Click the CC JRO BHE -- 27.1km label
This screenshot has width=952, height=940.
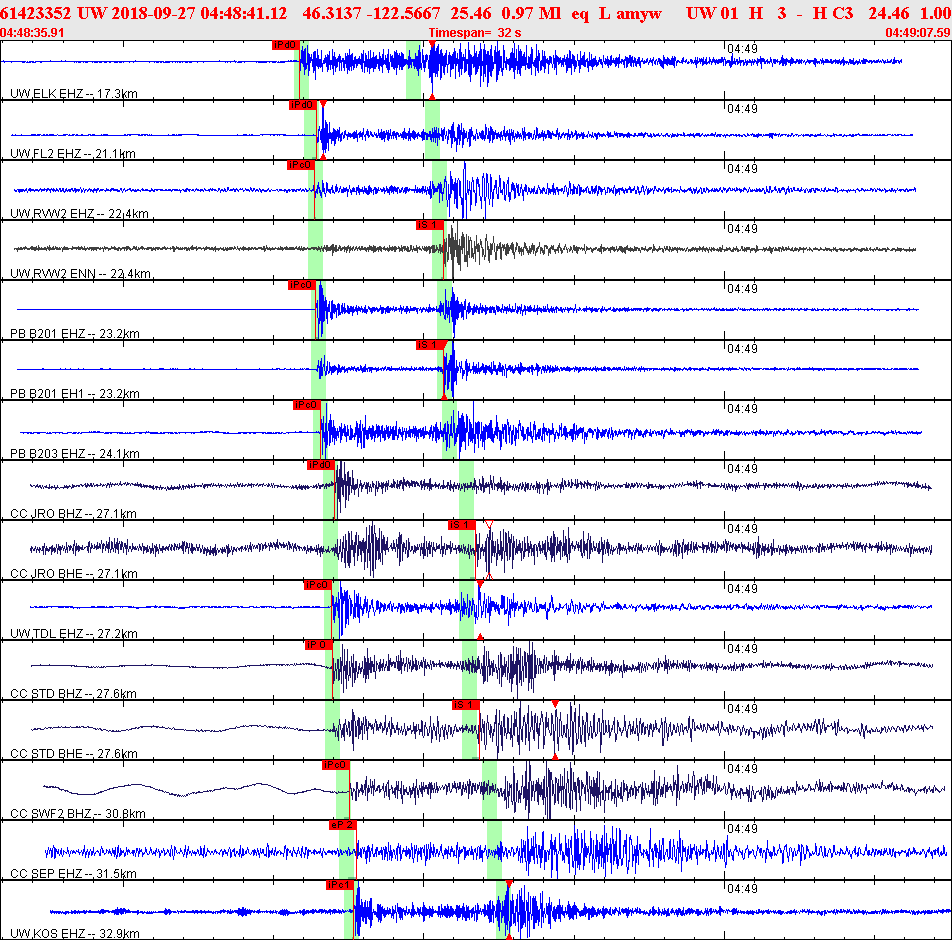[73, 574]
